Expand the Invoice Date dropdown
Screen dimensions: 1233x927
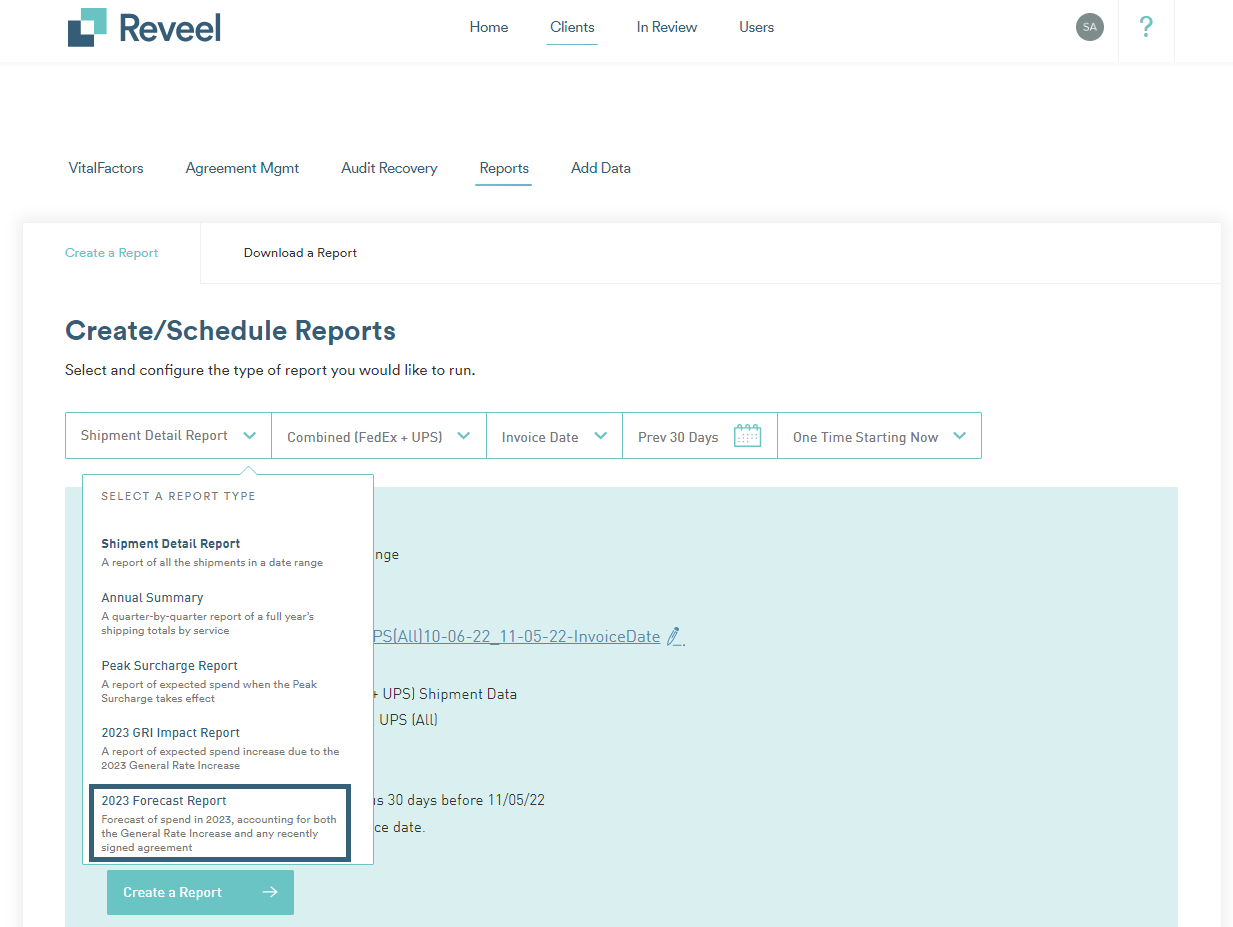(x=554, y=435)
